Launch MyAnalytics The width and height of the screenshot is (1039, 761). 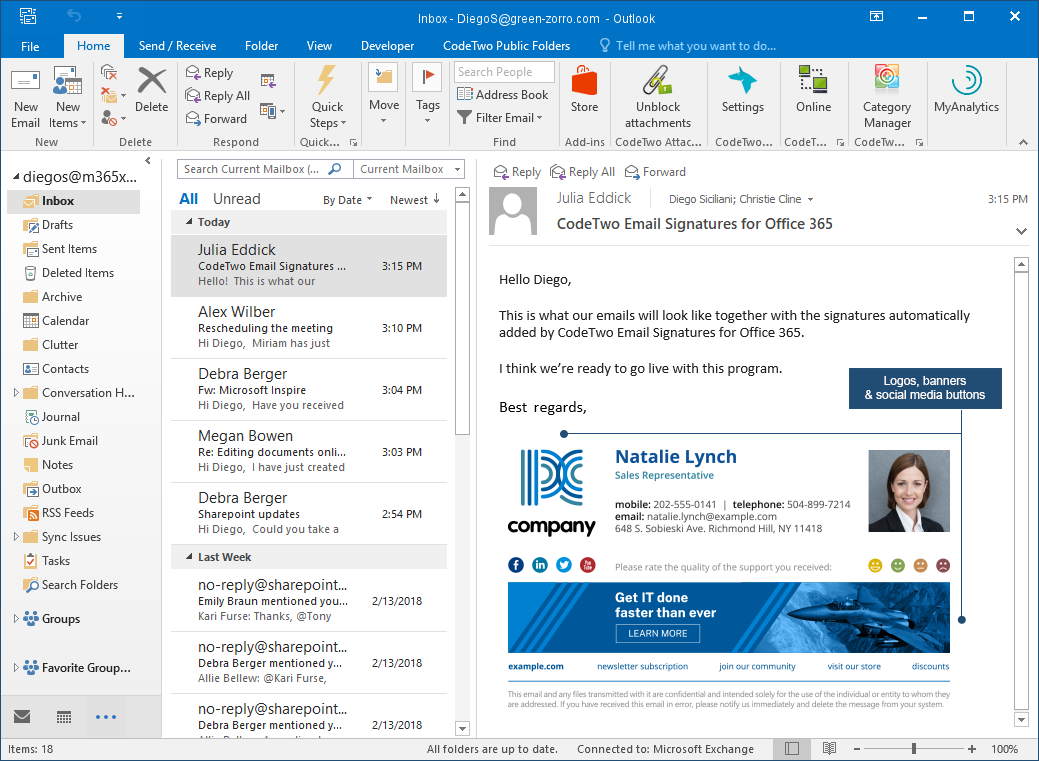966,89
